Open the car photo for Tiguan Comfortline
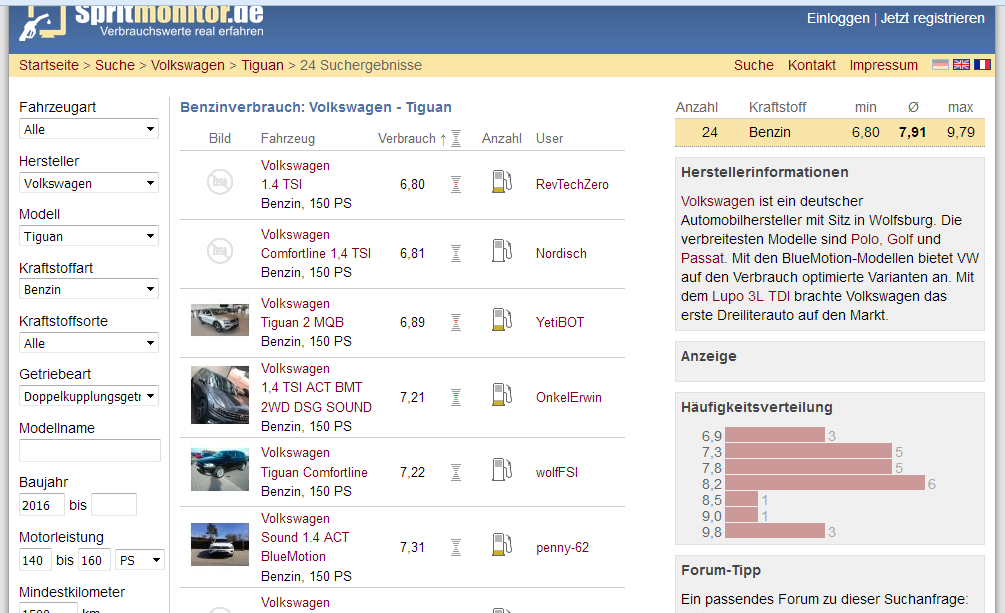The image size is (1005, 613). click(x=220, y=470)
